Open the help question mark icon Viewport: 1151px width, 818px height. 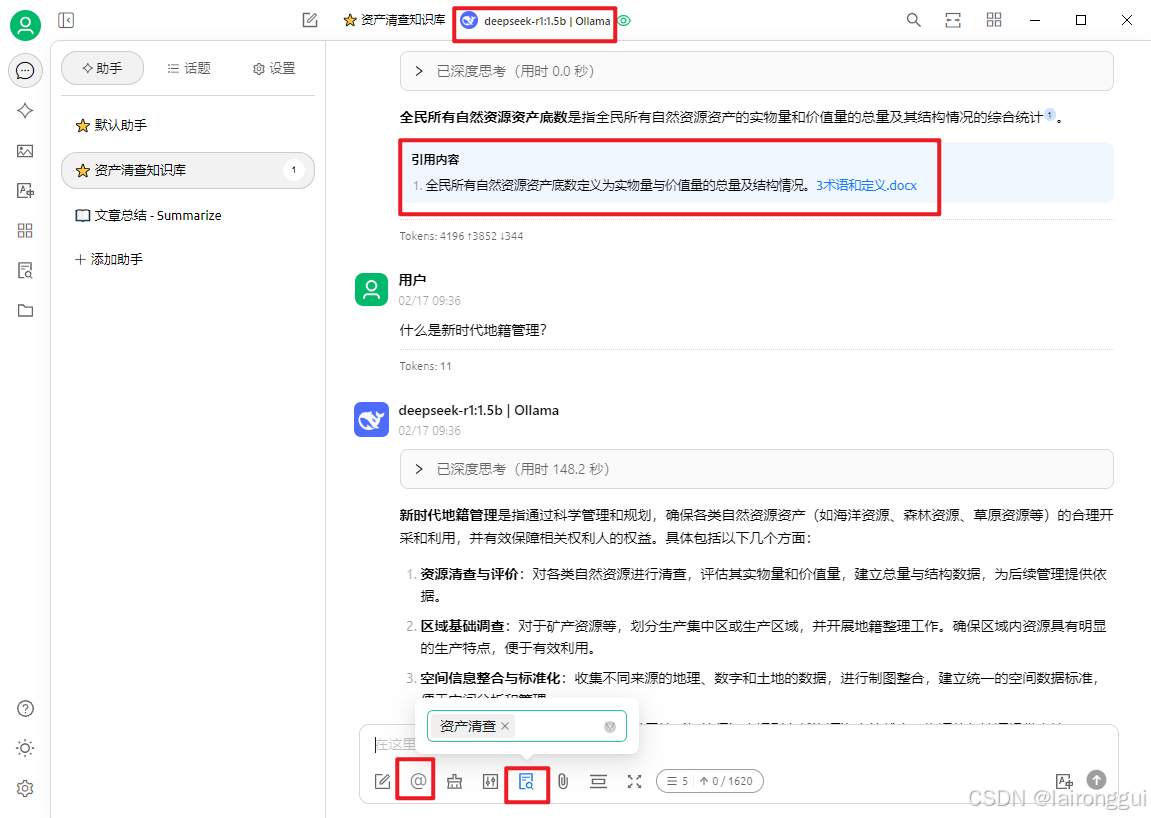pyautogui.click(x=25, y=709)
